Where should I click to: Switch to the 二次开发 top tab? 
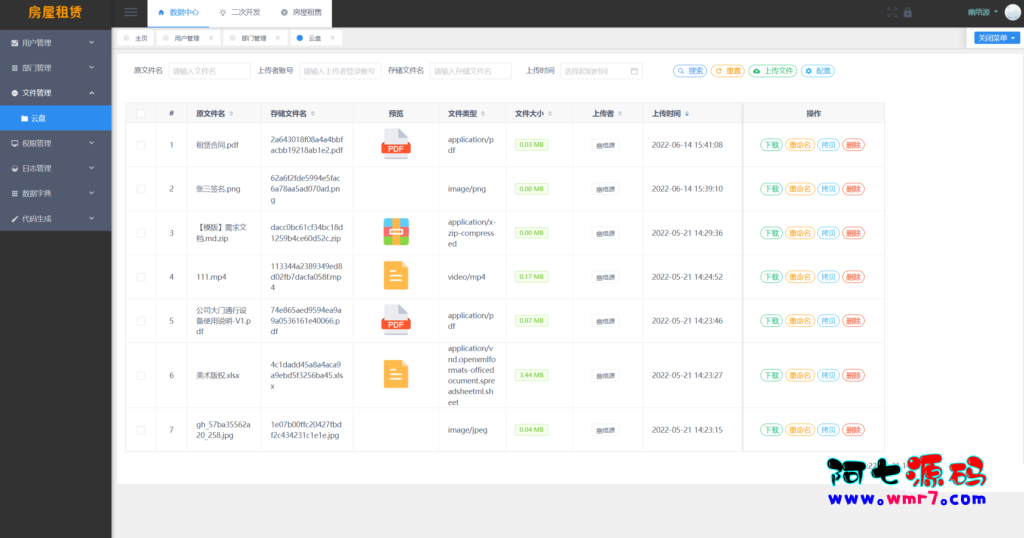click(x=240, y=12)
